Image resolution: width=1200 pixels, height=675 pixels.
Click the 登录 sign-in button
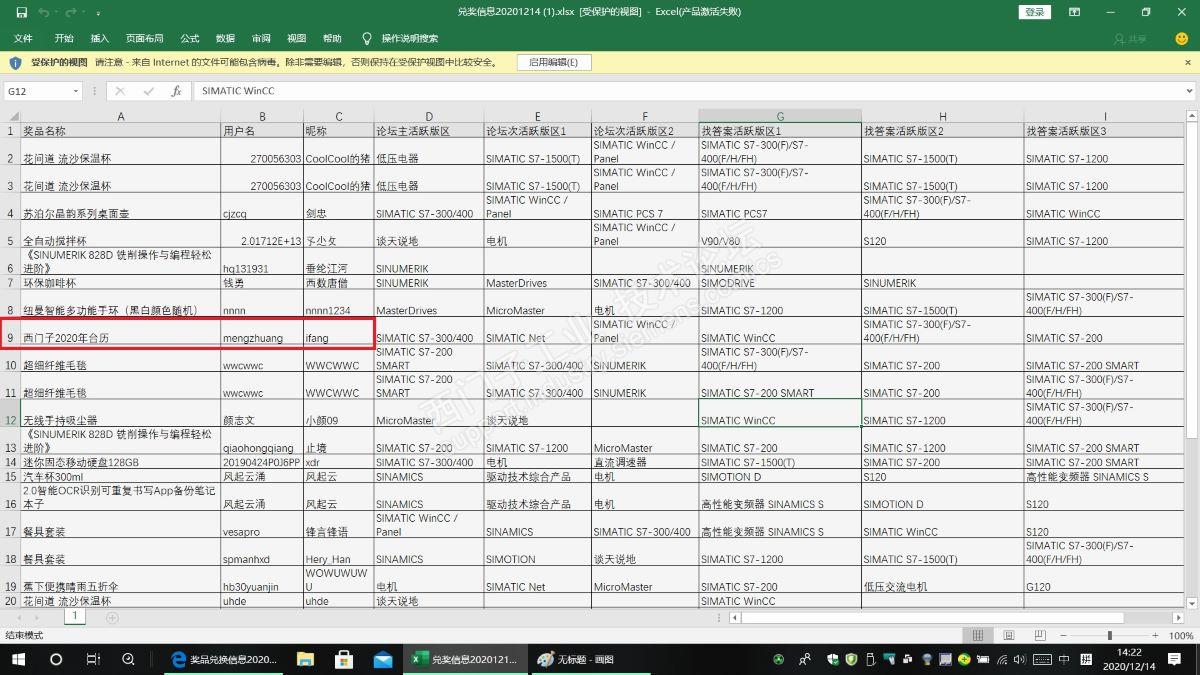point(1034,12)
